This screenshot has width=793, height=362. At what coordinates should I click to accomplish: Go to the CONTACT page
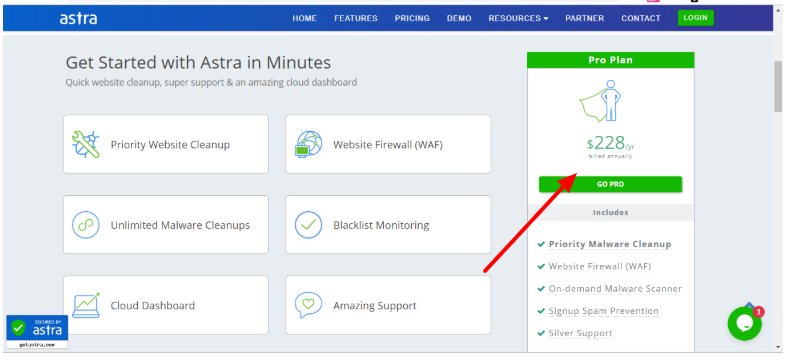click(641, 18)
